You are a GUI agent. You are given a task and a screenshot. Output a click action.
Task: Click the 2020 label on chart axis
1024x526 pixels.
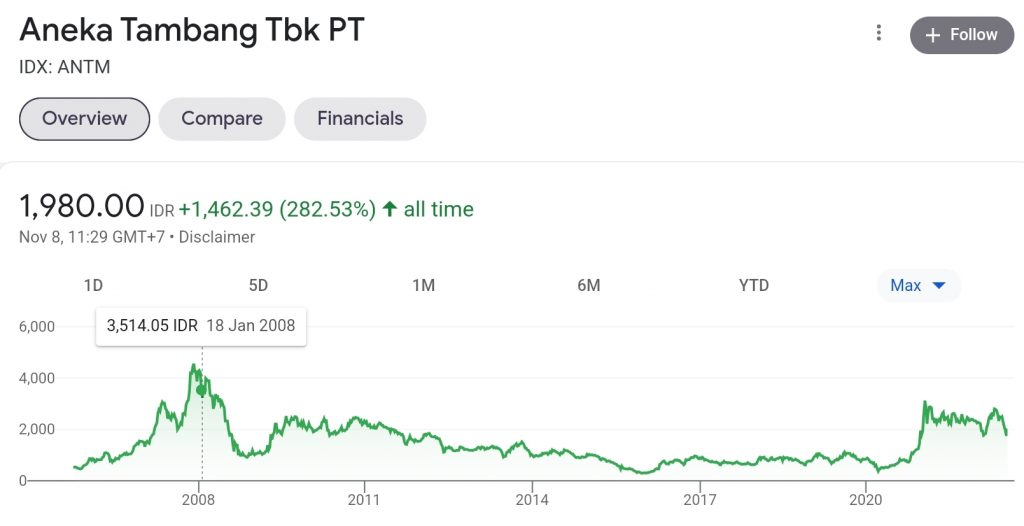[866, 499]
